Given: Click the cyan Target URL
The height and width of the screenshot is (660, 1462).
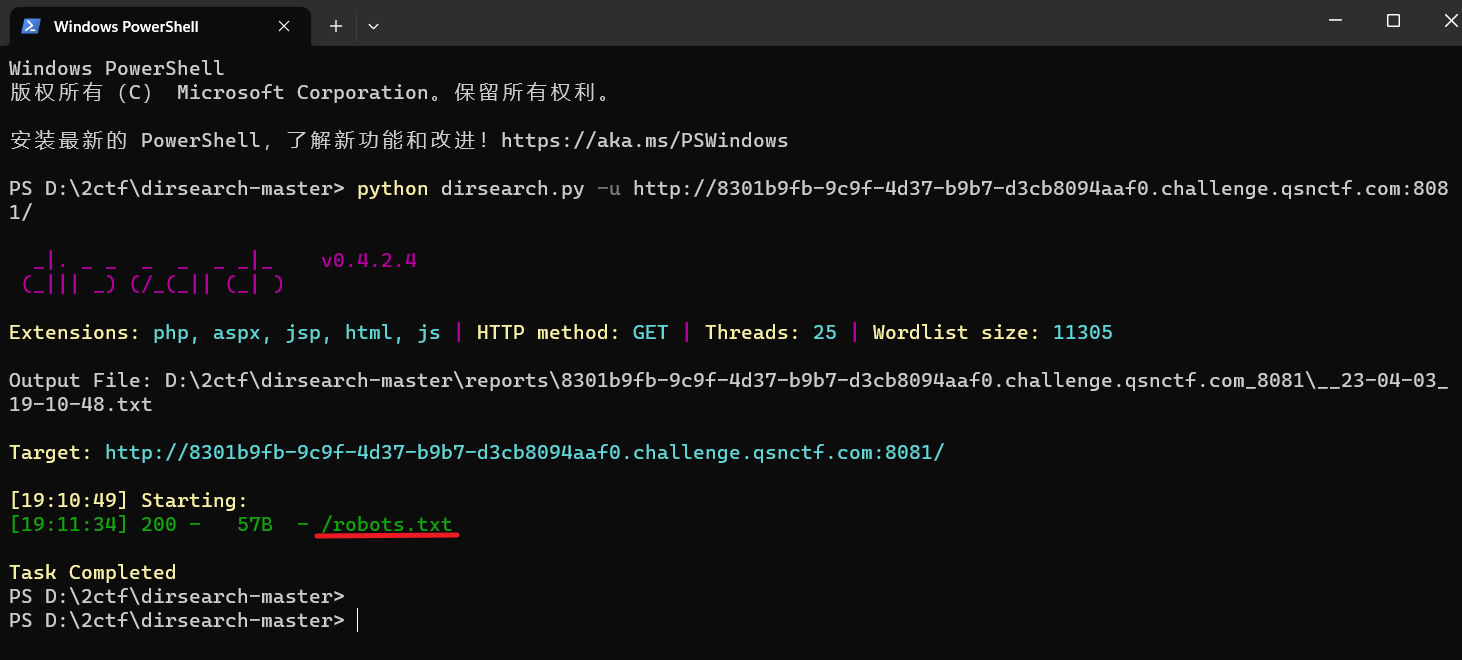Looking at the screenshot, I should (524, 453).
